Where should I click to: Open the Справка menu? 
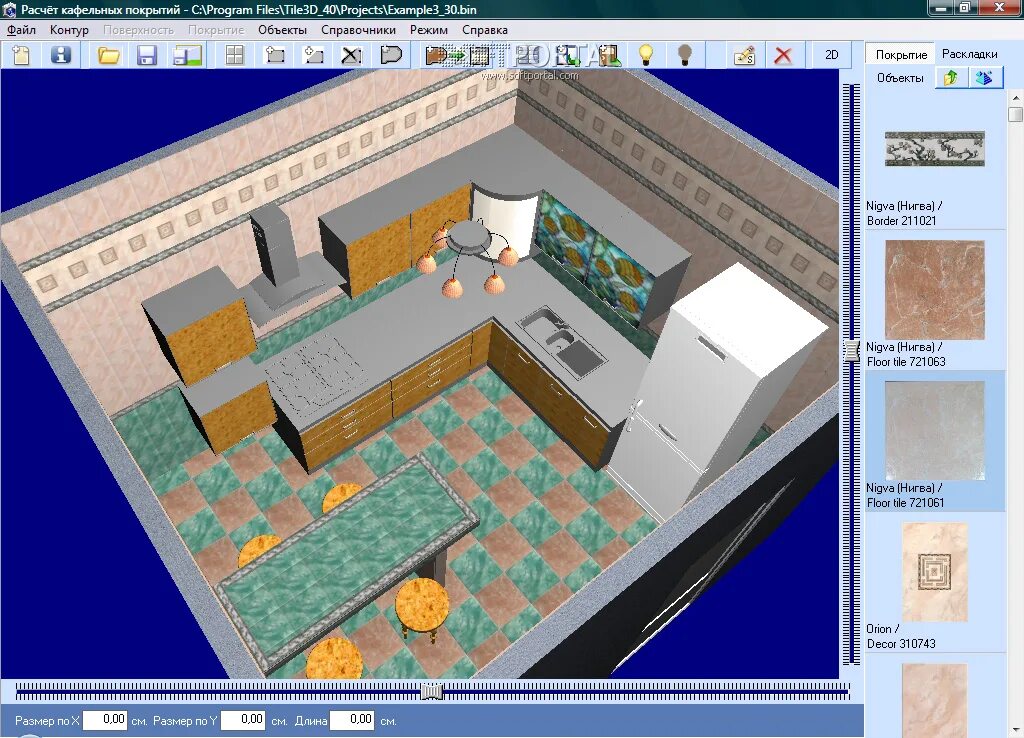485,30
